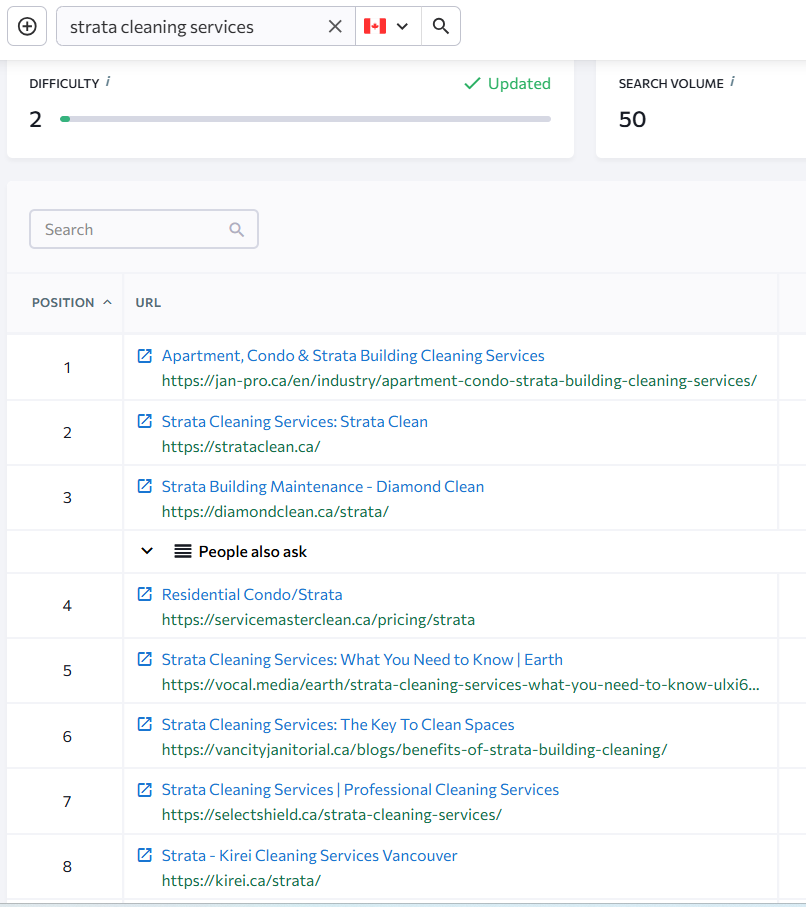The width and height of the screenshot is (806, 907).
Task: Click position number 1 cell
Action: 67,368
